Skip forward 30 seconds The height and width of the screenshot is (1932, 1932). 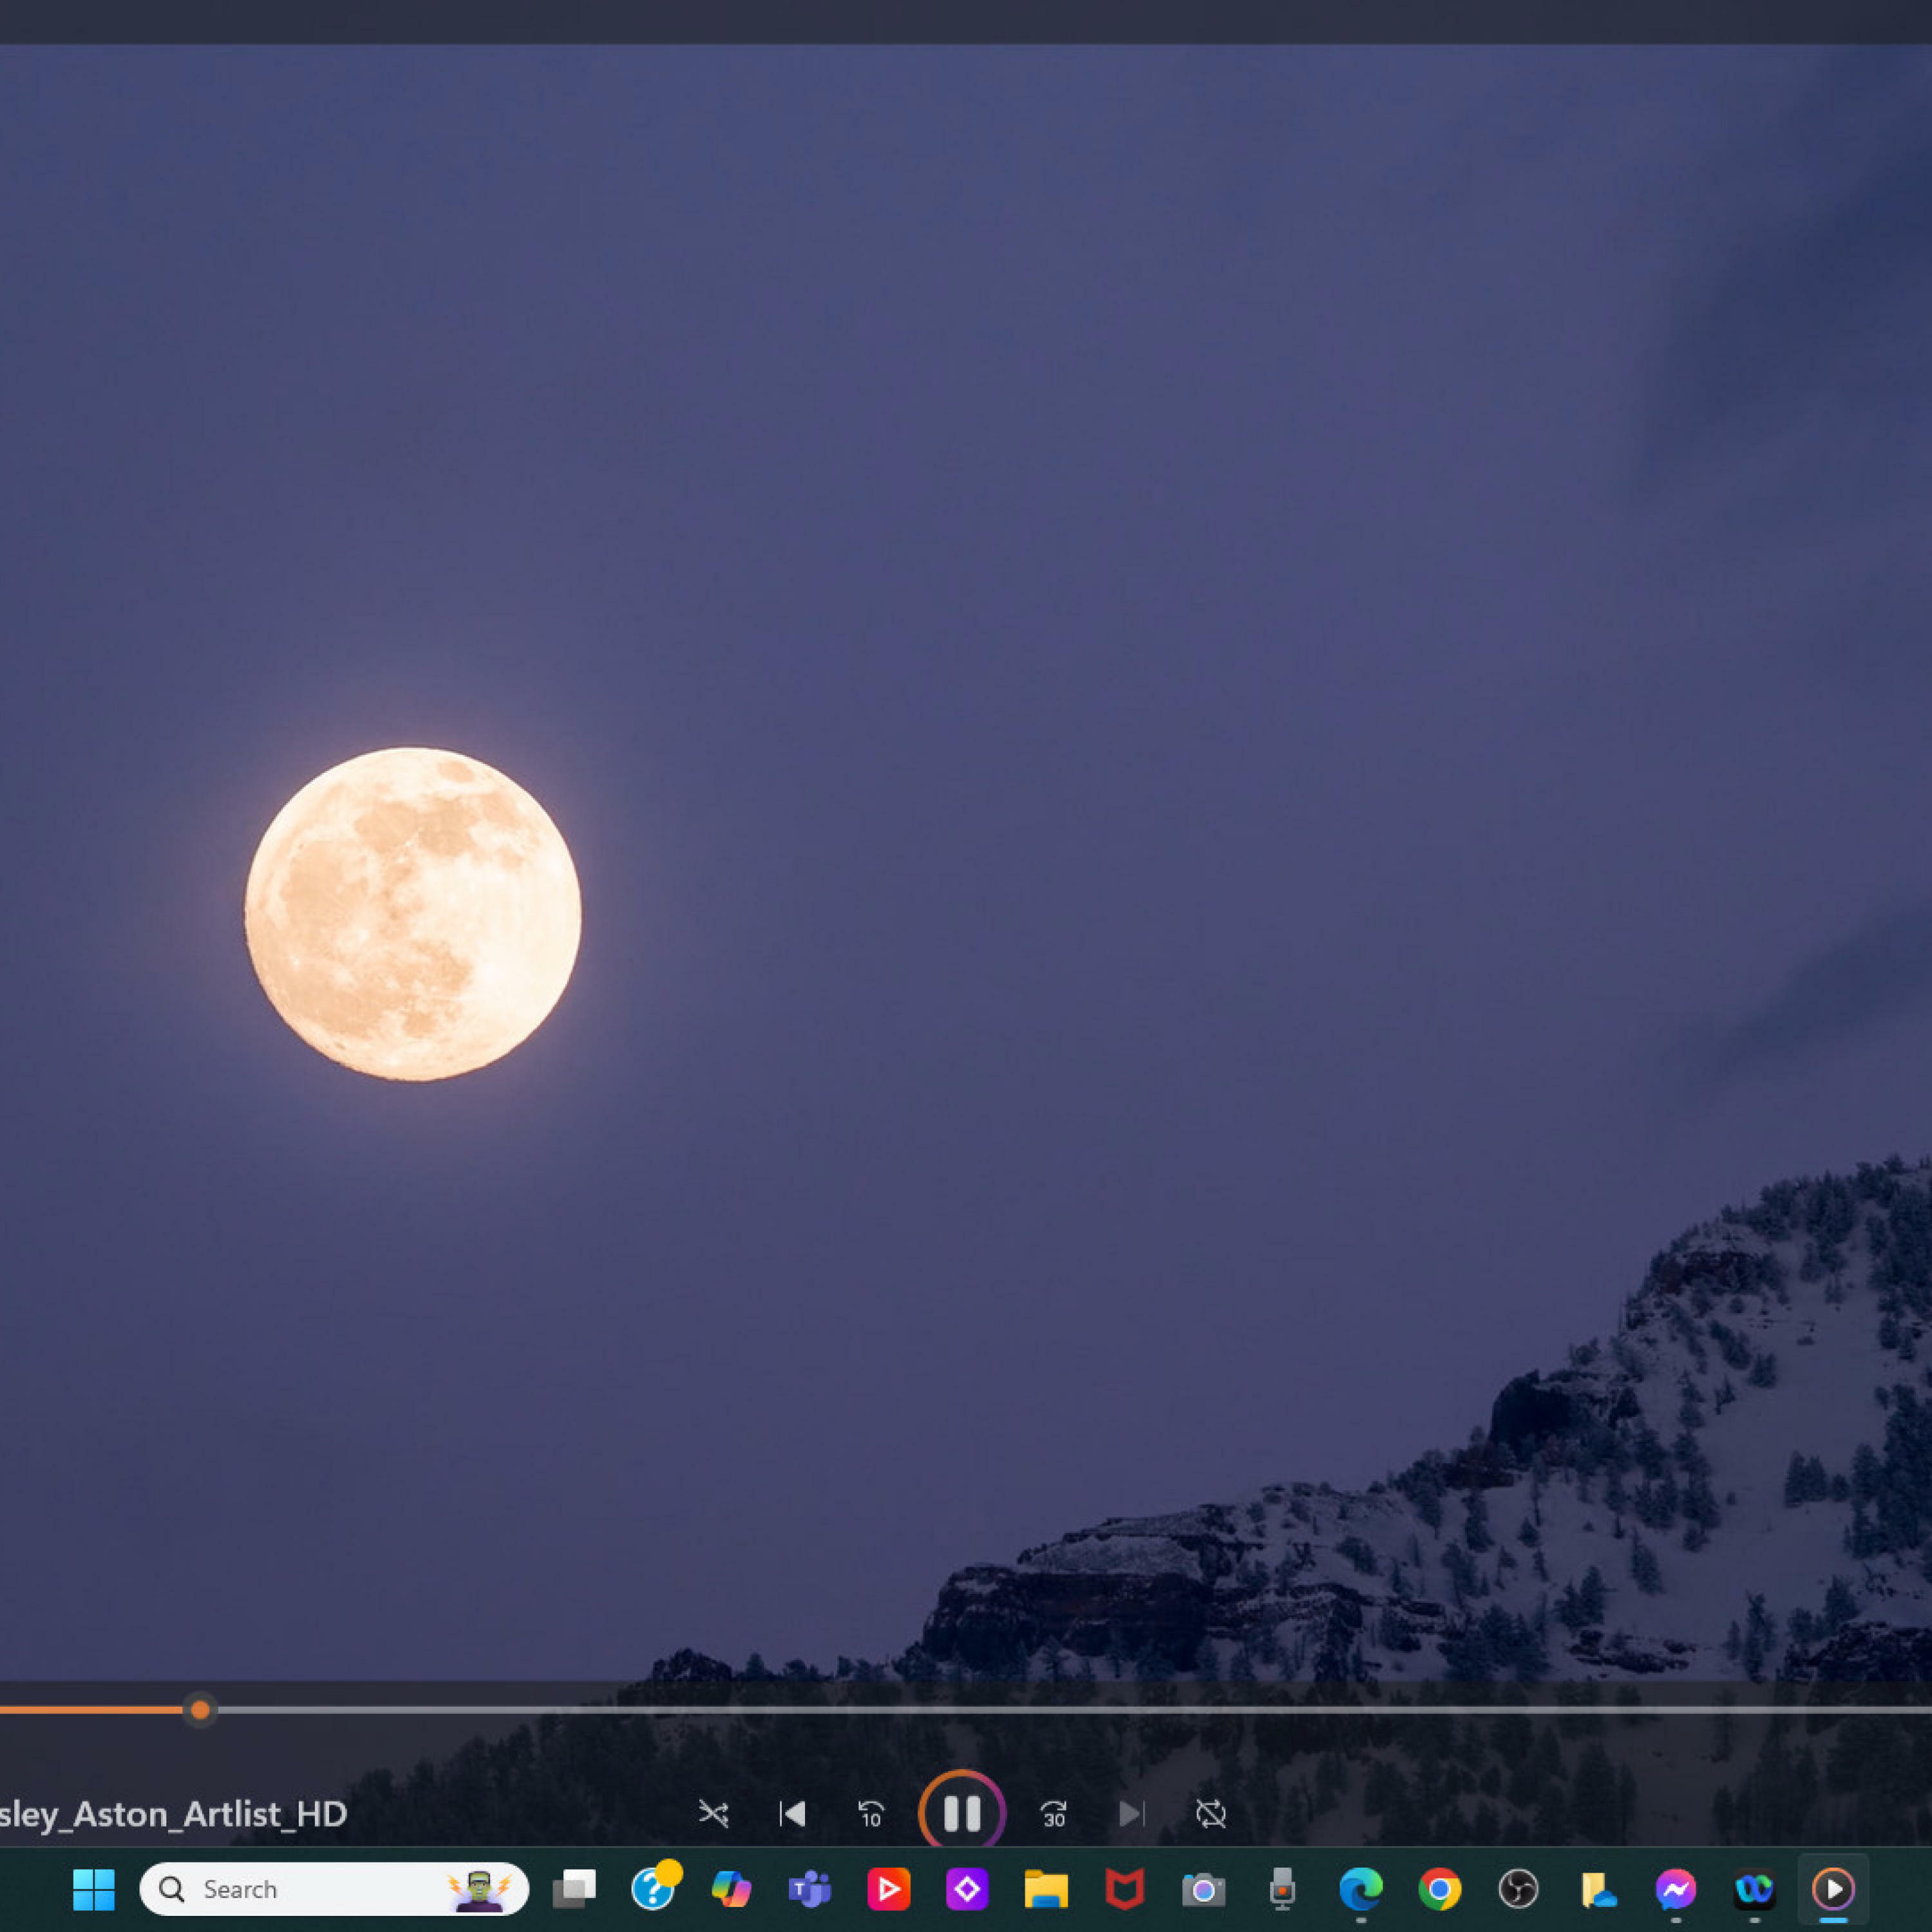[1053, 1813]
